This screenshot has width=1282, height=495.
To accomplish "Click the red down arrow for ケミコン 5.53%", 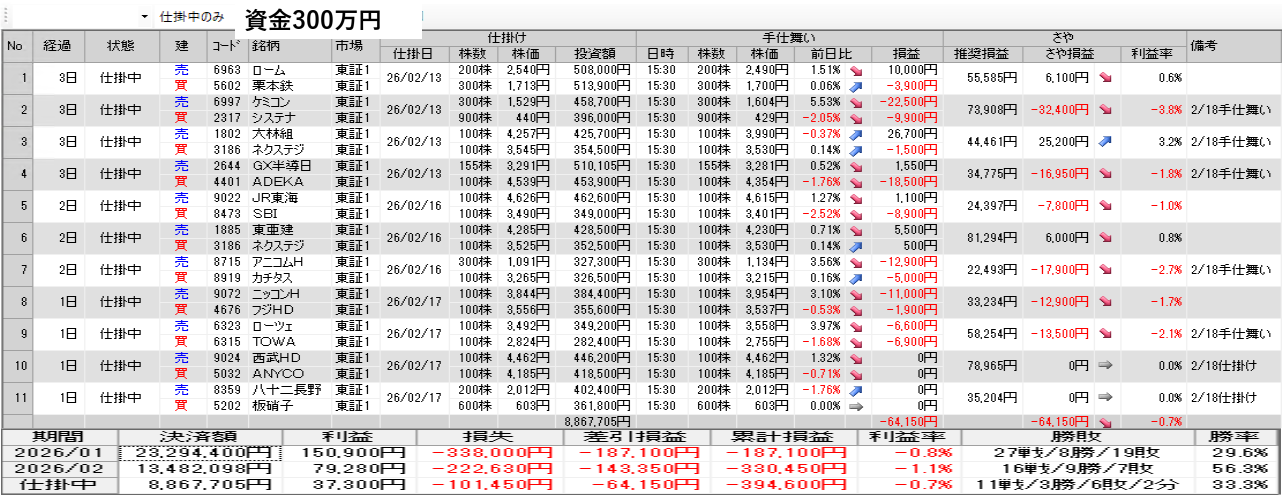I will [x=856, y=102].
